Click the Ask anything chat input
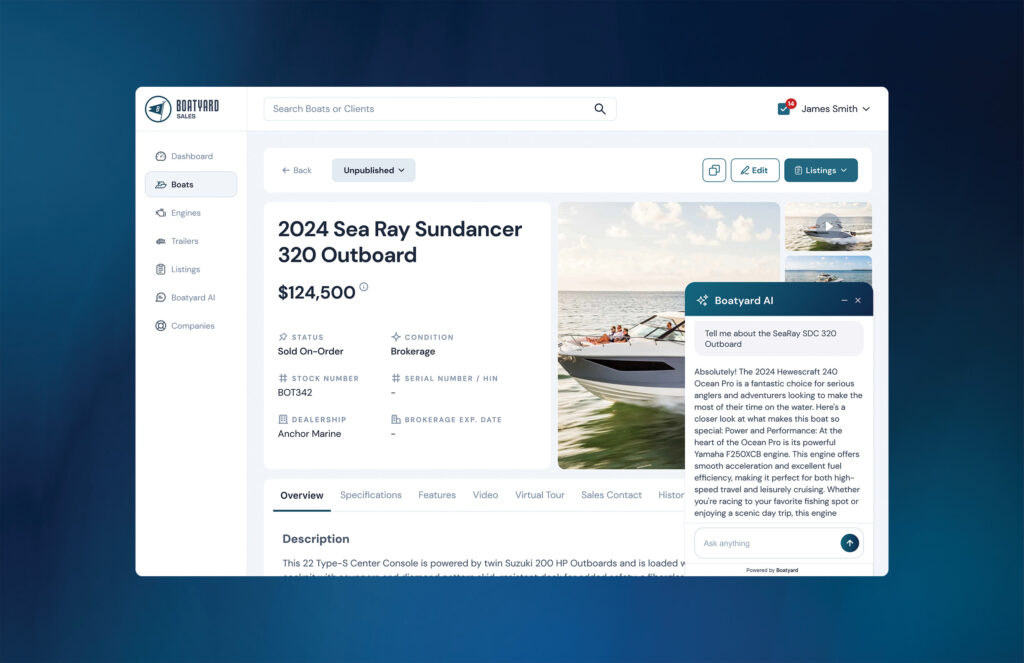 pos(767,543)
